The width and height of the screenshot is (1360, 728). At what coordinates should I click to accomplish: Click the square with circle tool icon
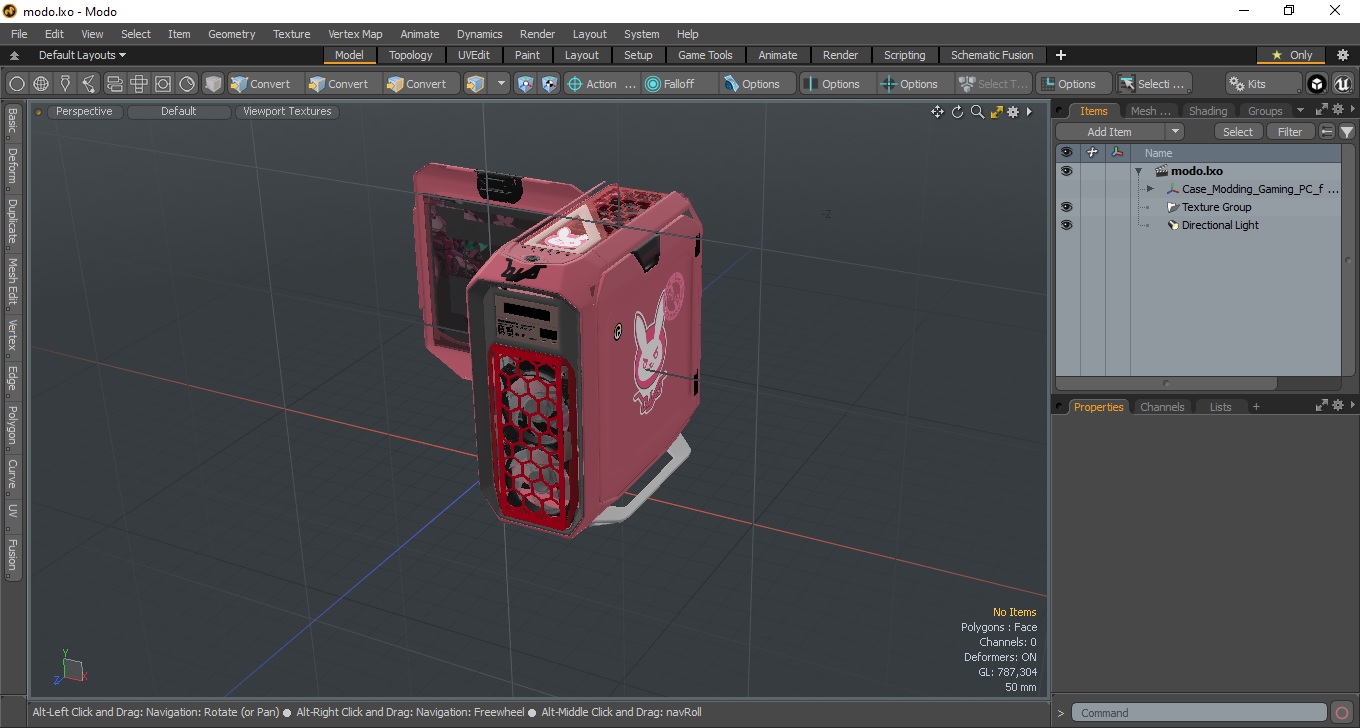[x=163, y=84]
